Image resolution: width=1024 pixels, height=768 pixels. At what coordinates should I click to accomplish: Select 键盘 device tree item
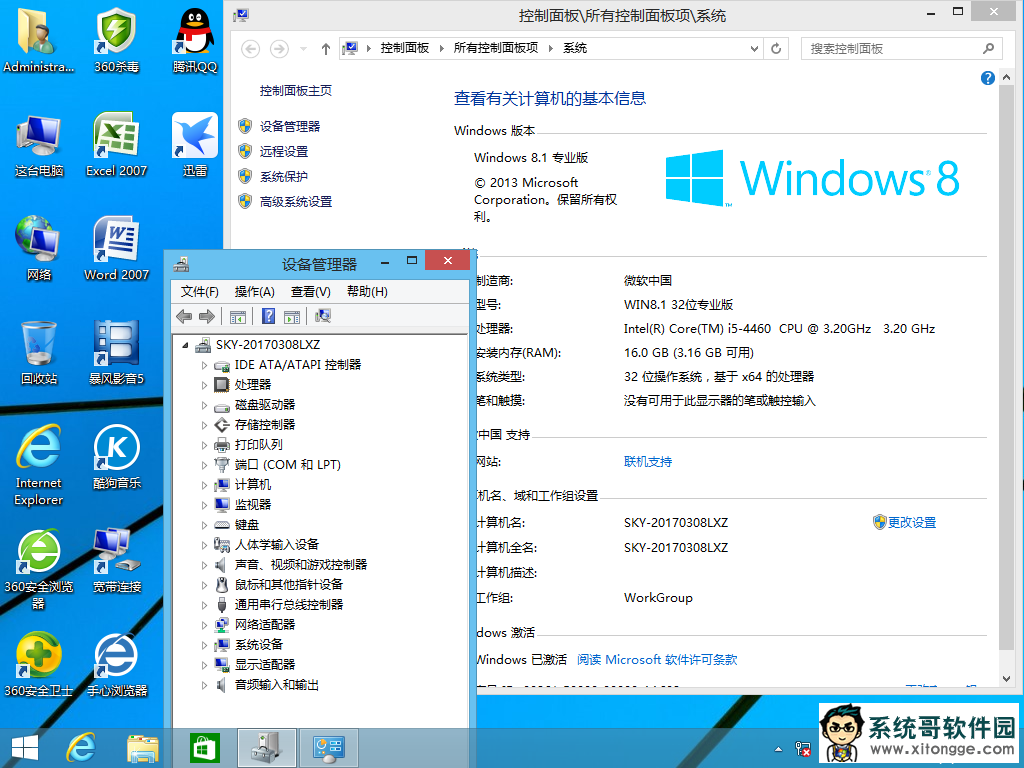coord(247,525)
